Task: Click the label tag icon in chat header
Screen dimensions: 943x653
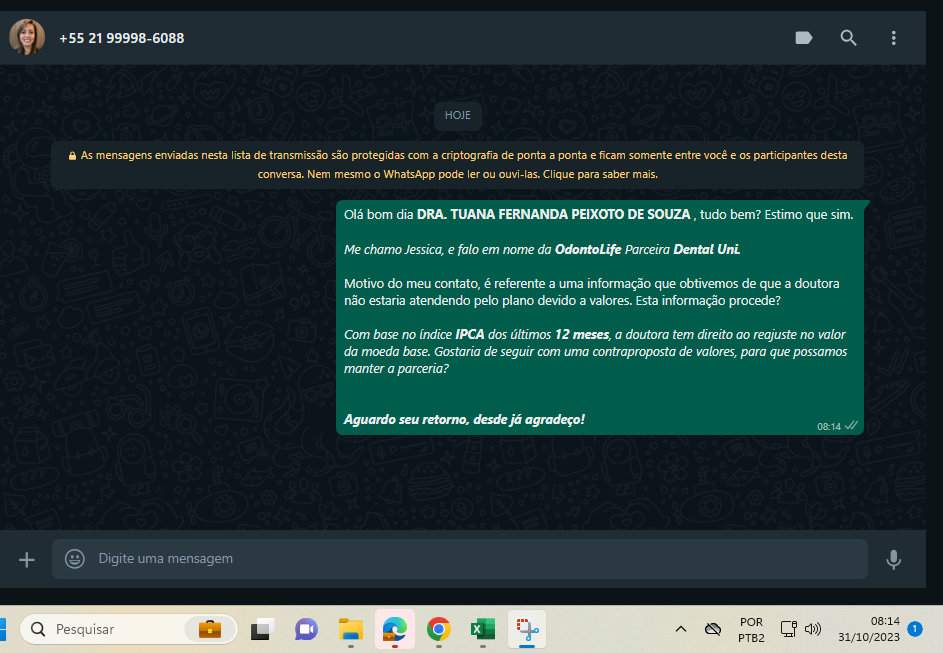Action: click(803, 38)
